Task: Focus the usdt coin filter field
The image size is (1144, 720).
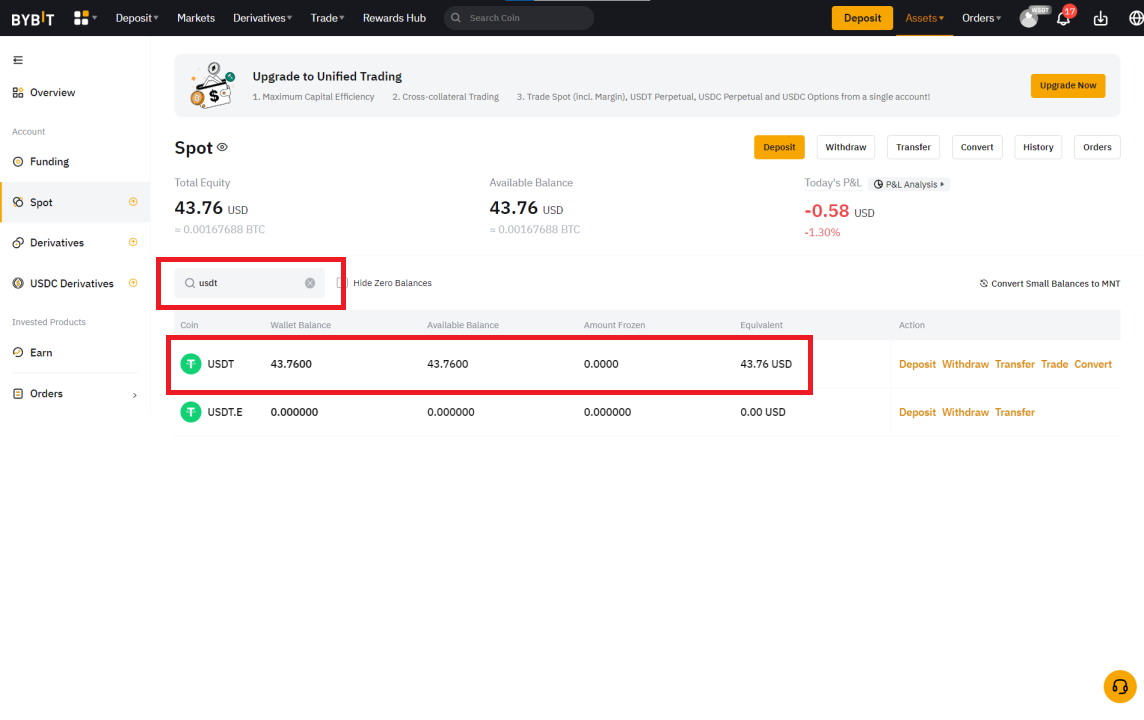Action: click(250, 283)
